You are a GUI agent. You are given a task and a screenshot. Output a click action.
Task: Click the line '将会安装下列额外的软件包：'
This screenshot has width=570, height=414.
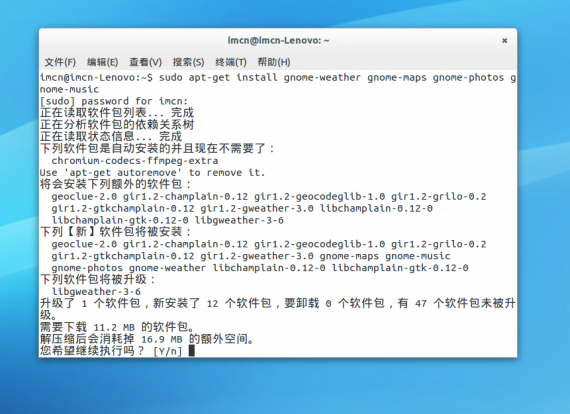pyautogui.click(x=116, y=184)
